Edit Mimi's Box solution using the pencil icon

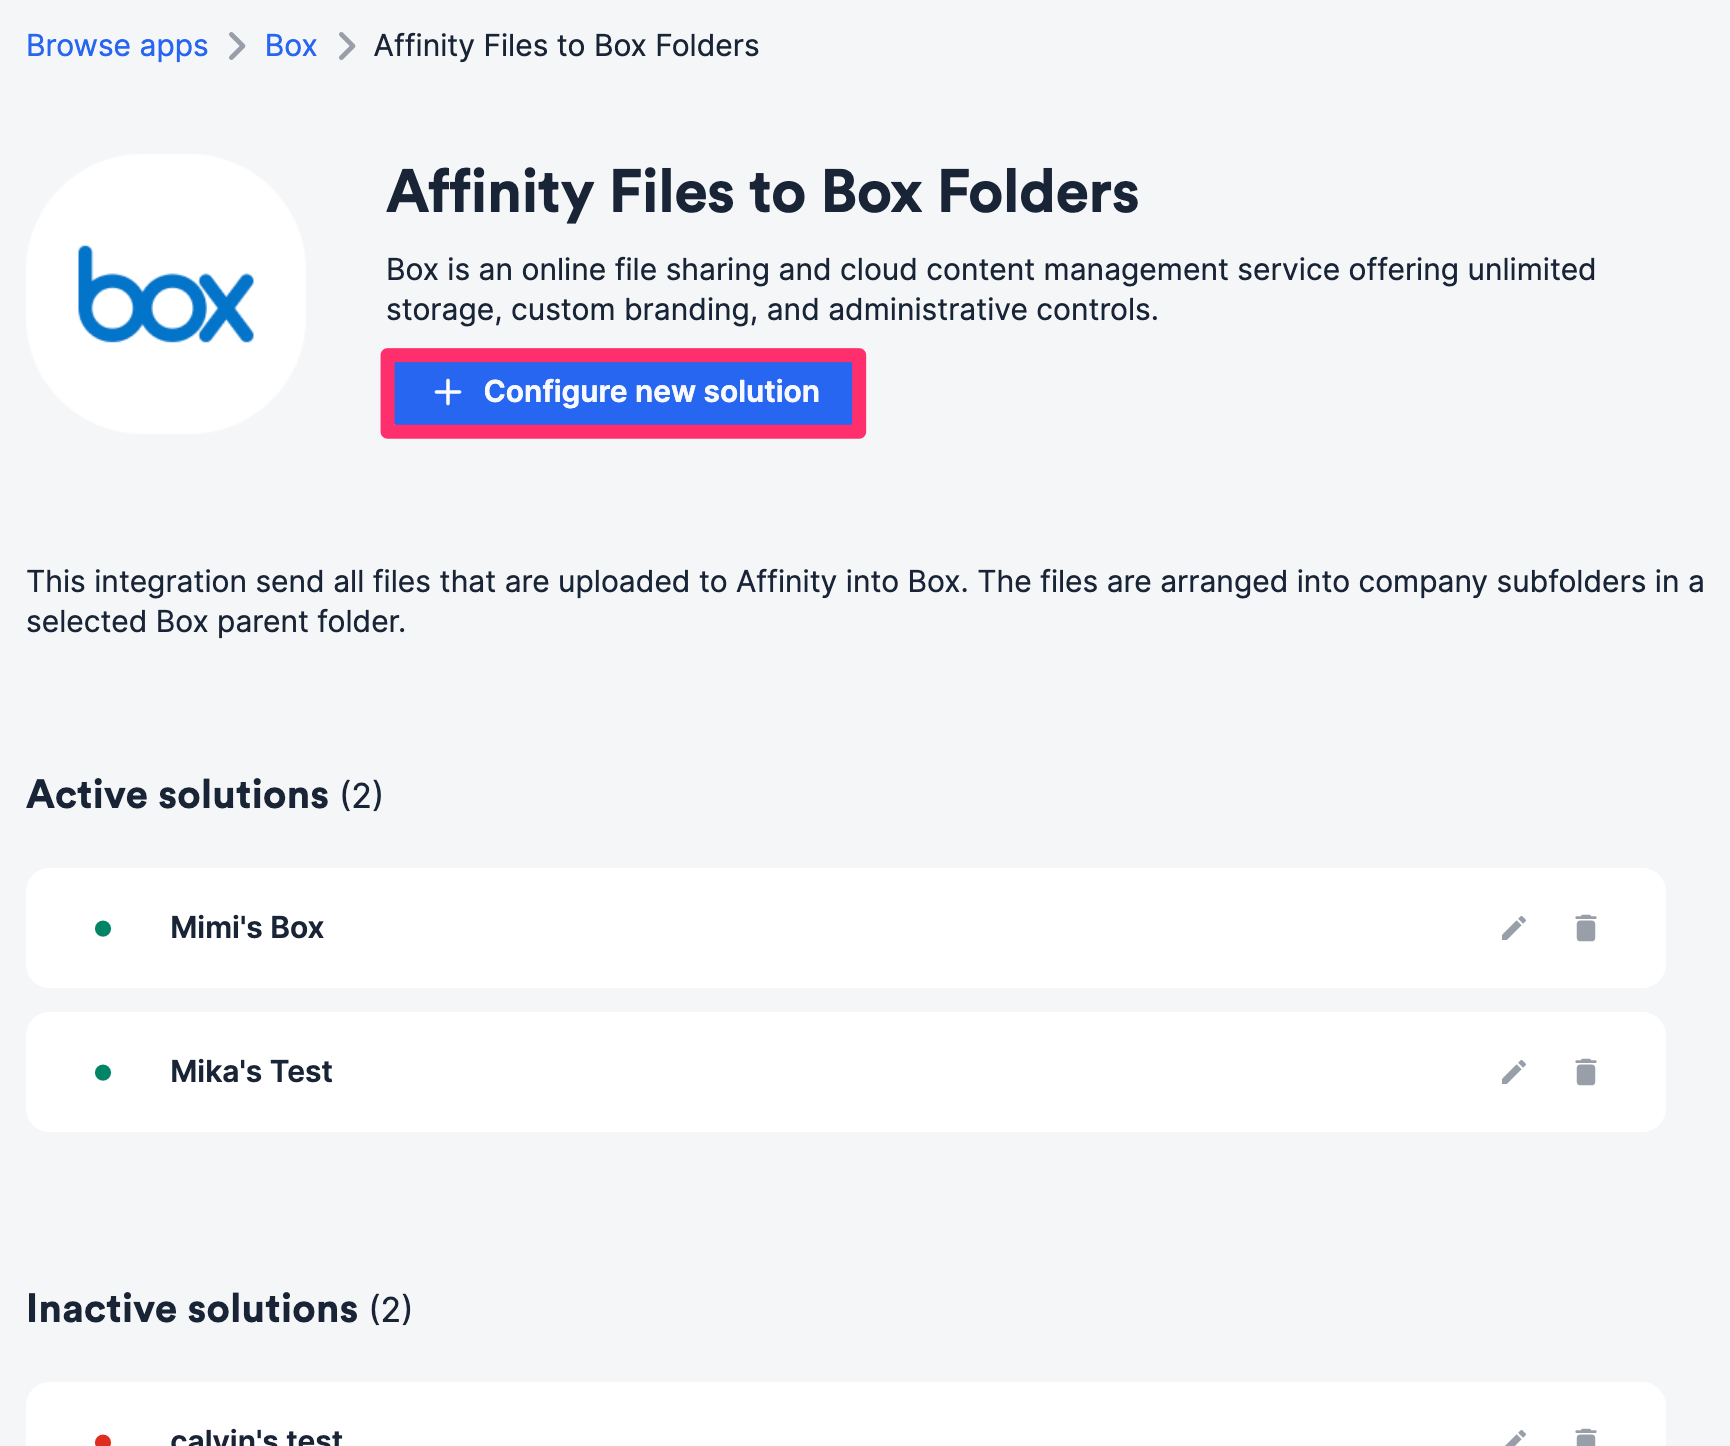point(1513,928)
